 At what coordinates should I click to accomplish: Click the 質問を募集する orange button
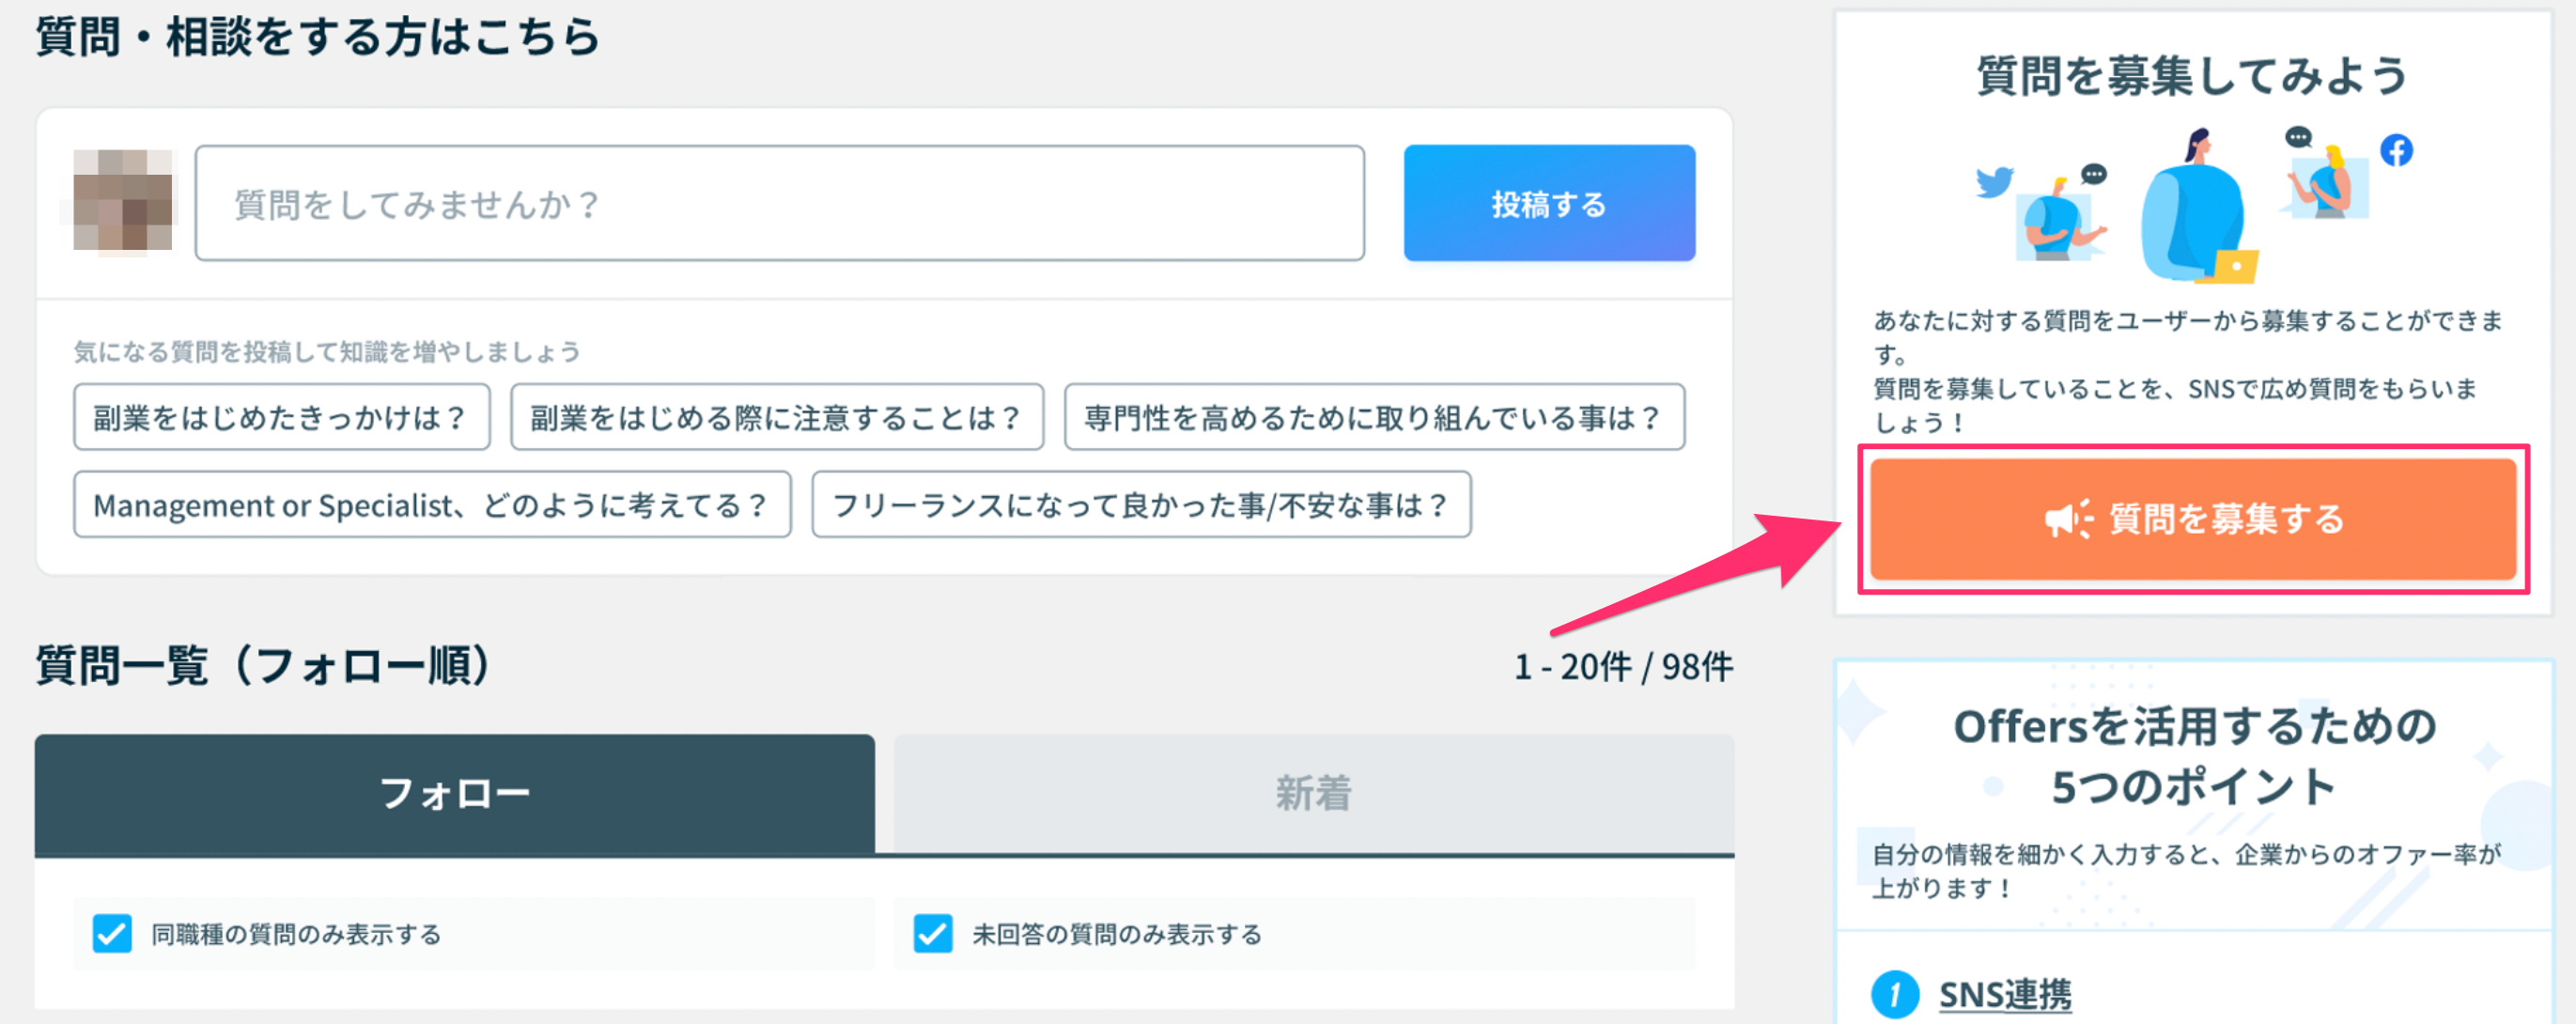2192,519
